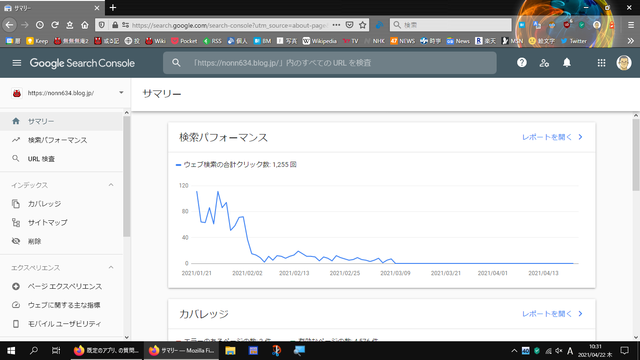Click the browser forward button
Screen dimensions: 640x360
click(x=25, y=25)
